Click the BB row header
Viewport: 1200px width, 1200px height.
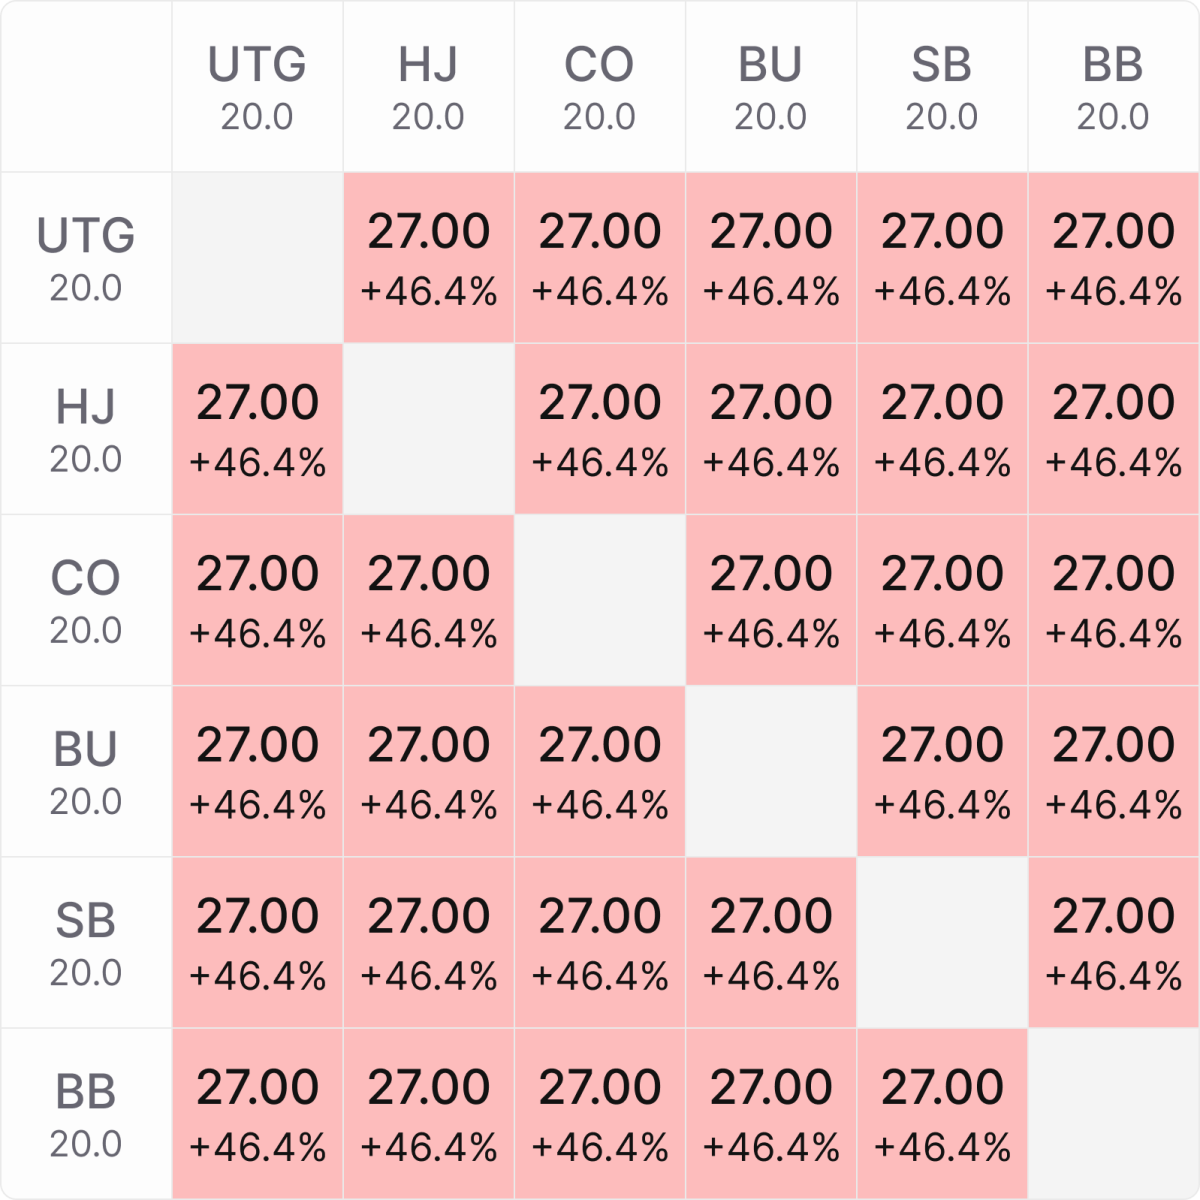86,1113
